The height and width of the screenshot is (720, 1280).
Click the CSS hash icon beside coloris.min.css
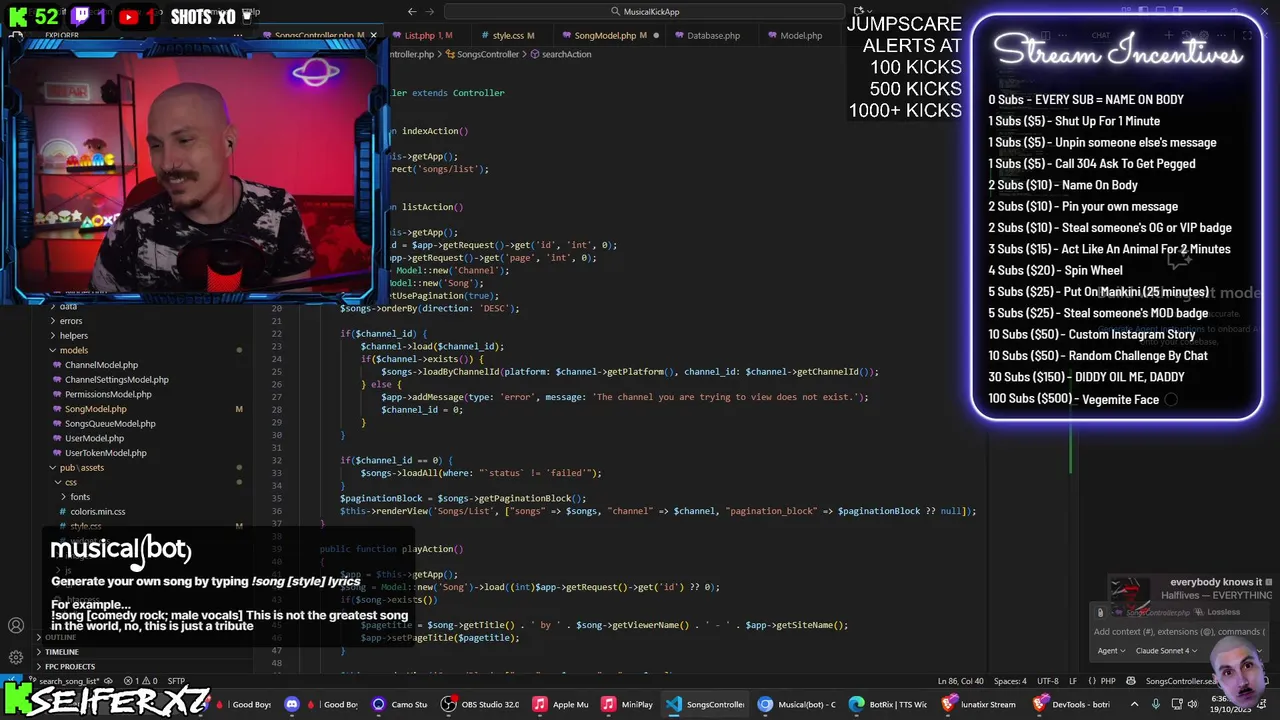pos(63,512)
